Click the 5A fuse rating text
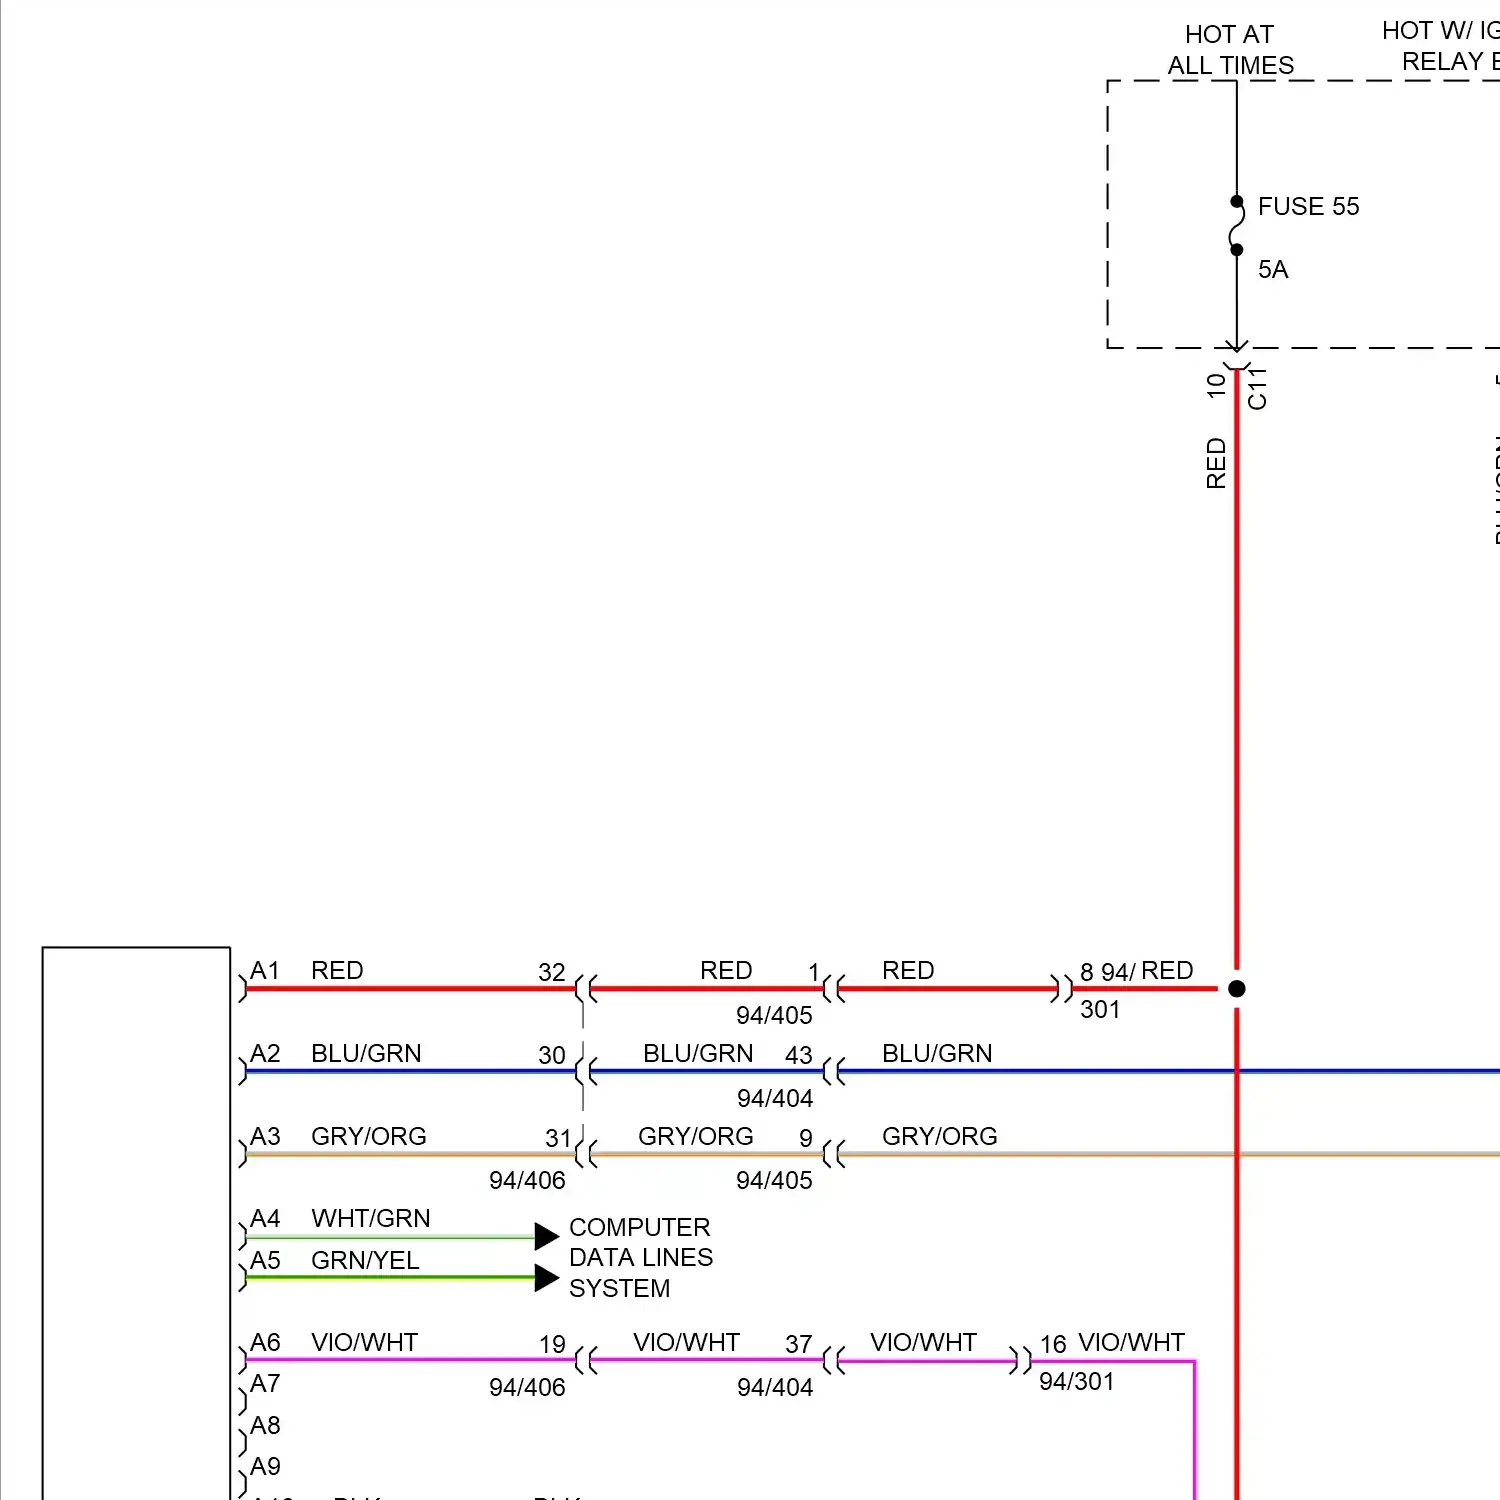 pyautogui.click(x=1273, y=269)
